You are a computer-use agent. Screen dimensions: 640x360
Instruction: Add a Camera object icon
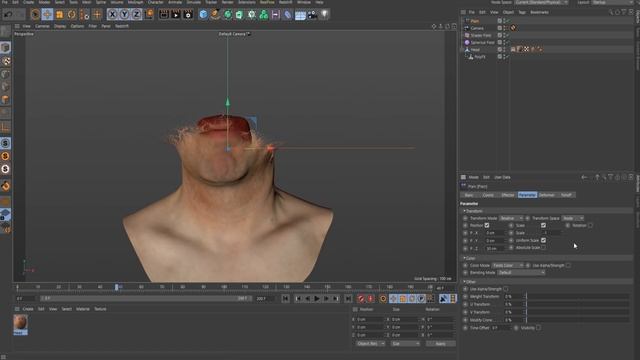(x=312, y=15)
